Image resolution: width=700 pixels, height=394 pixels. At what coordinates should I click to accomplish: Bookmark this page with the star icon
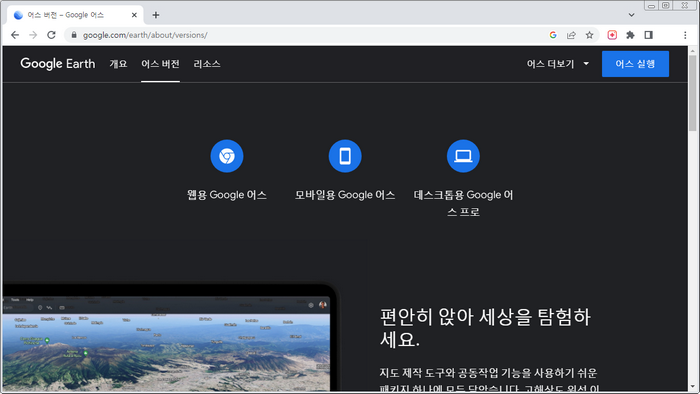pyautogui.click(x=589, y=35)
